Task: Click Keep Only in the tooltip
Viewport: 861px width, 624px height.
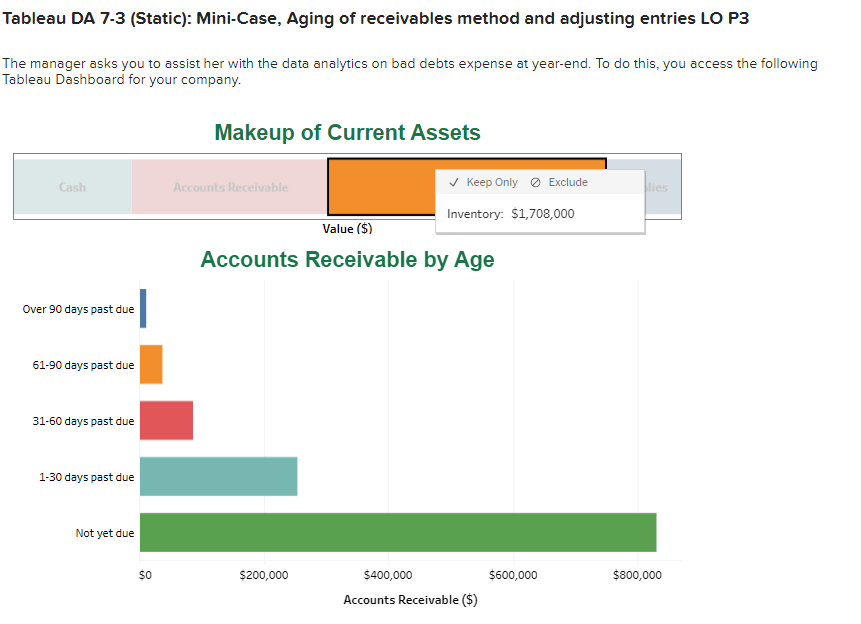Action: 484,182
